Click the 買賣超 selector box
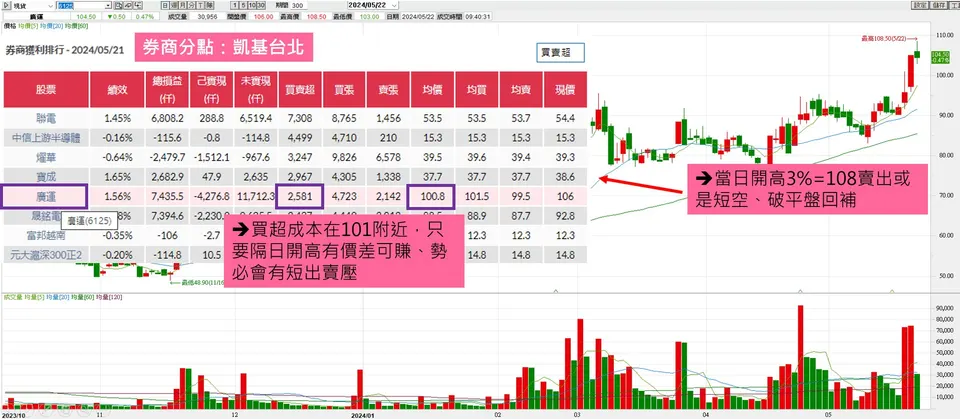 coord(560,53)
